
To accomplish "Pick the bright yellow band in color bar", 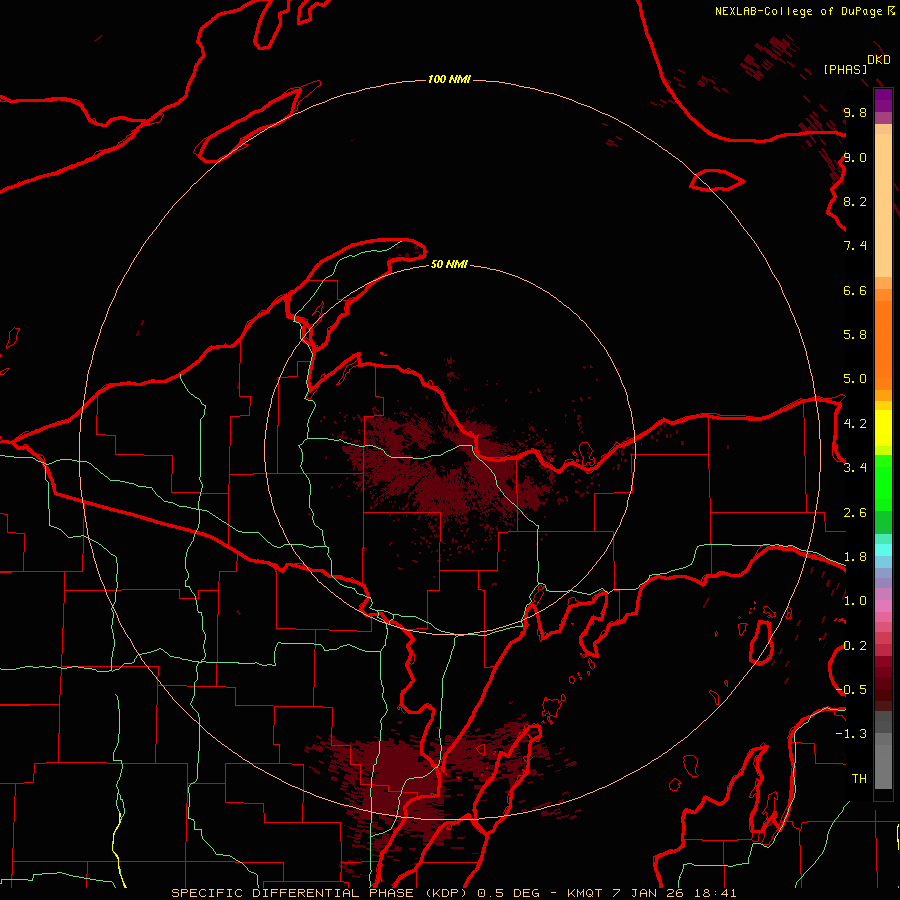I will tap(883, 428).
